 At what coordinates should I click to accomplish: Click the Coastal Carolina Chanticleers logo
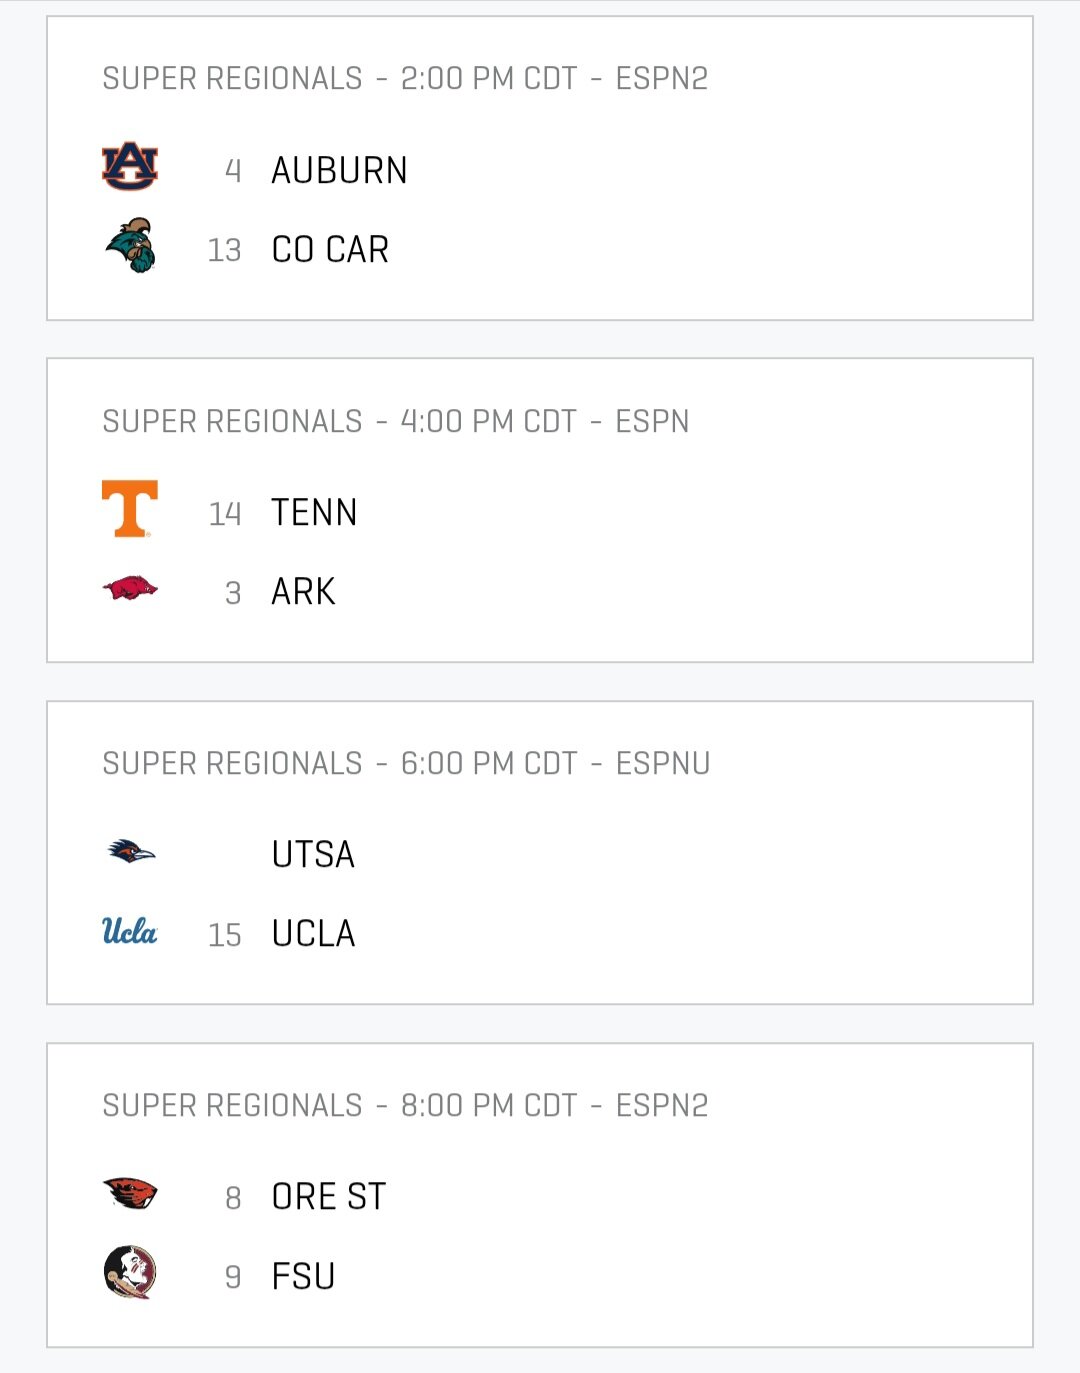[x=131, y=246]
